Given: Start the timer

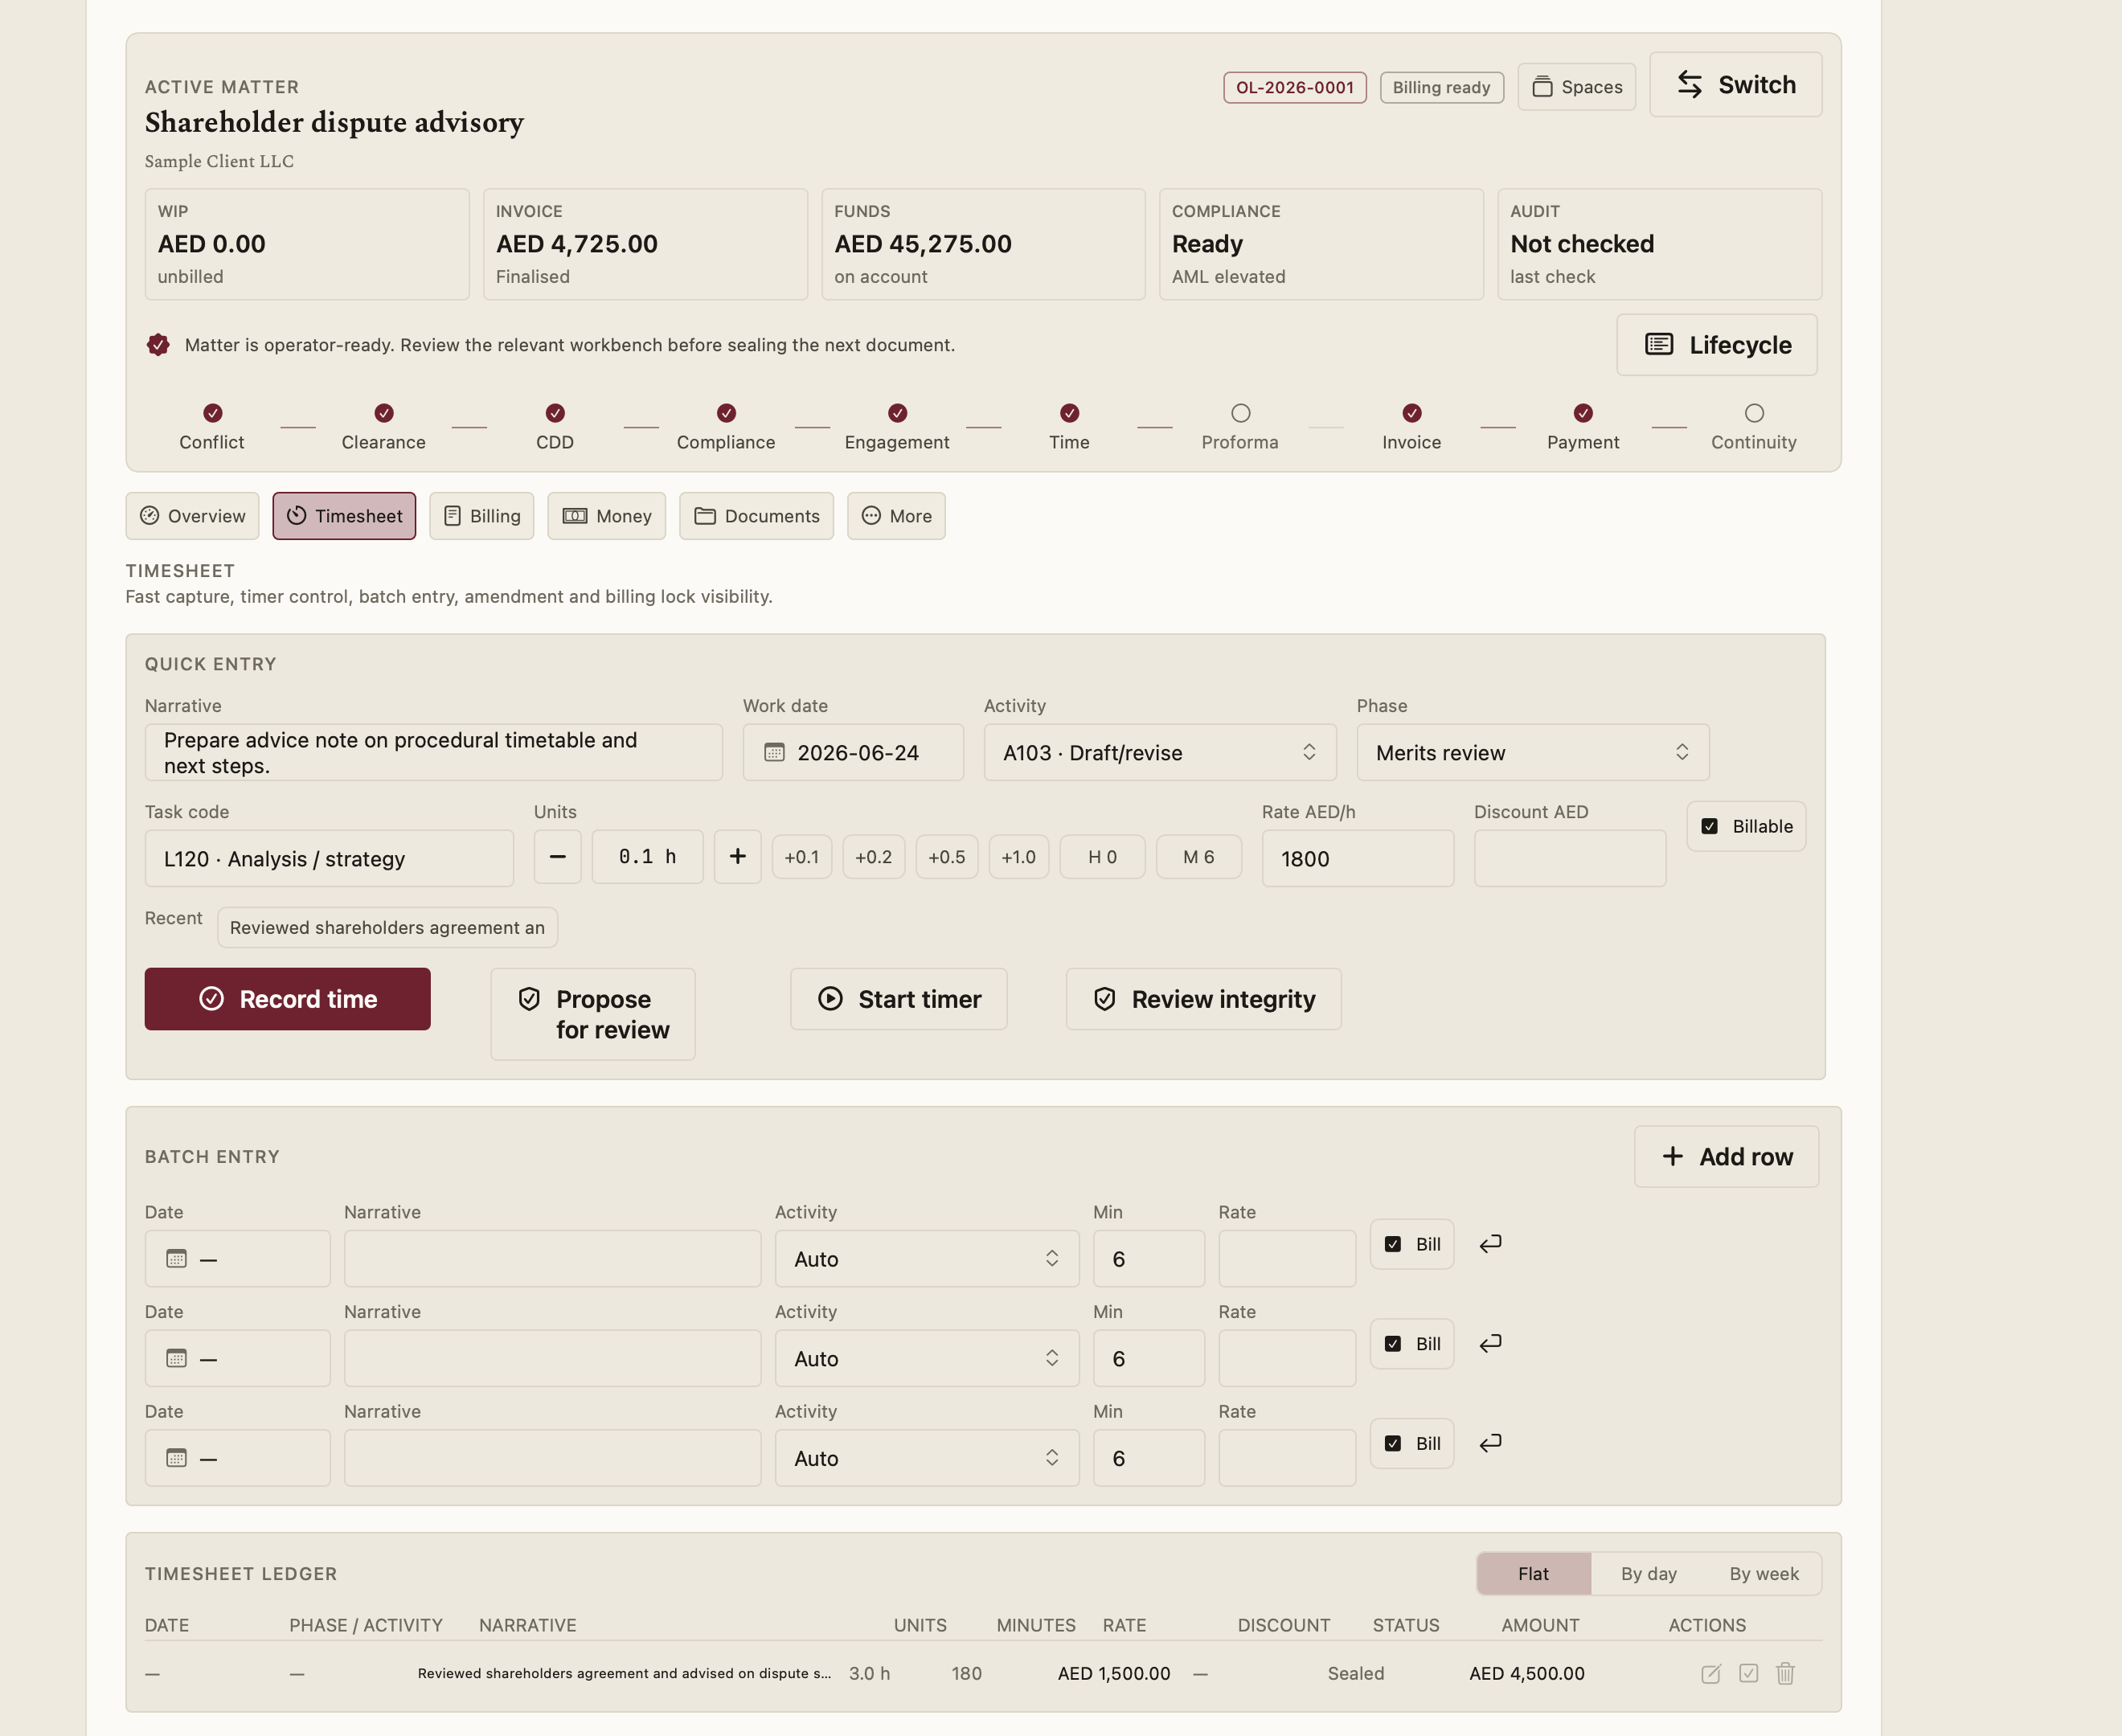Looking at the screenshot, I should click(x=899, y=999).
